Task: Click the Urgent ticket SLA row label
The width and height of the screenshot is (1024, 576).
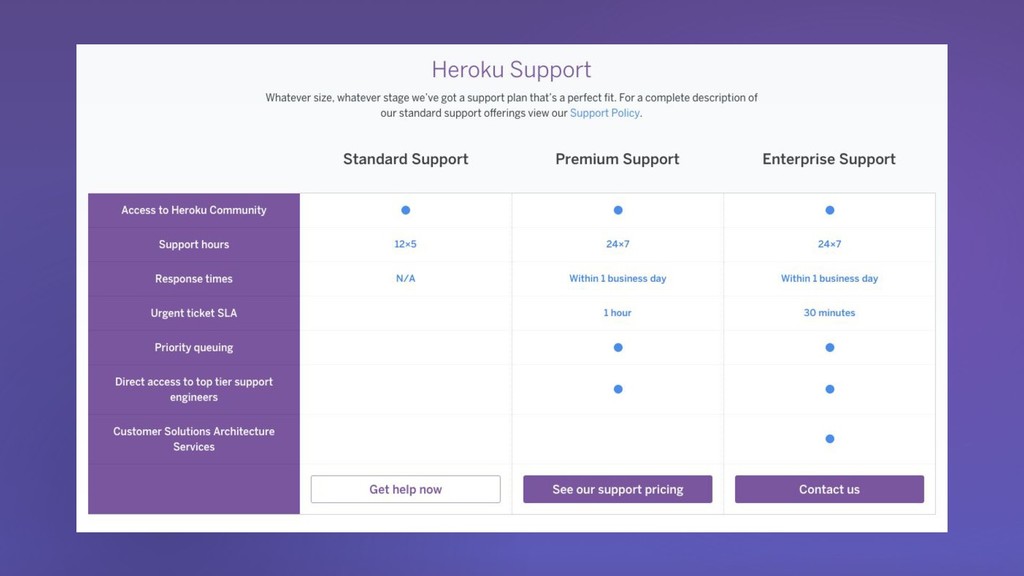Action: (194, 313)
